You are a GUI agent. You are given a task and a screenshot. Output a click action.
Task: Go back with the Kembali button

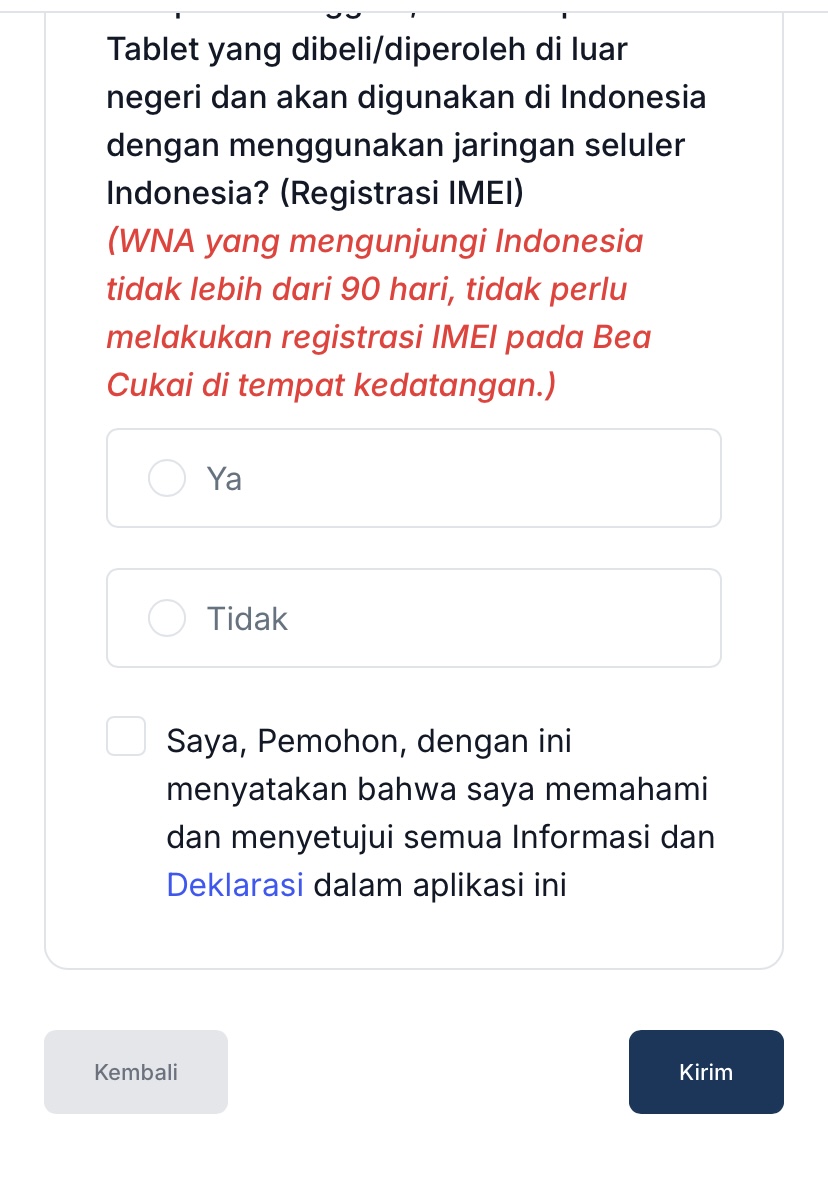coord(136,1072)
